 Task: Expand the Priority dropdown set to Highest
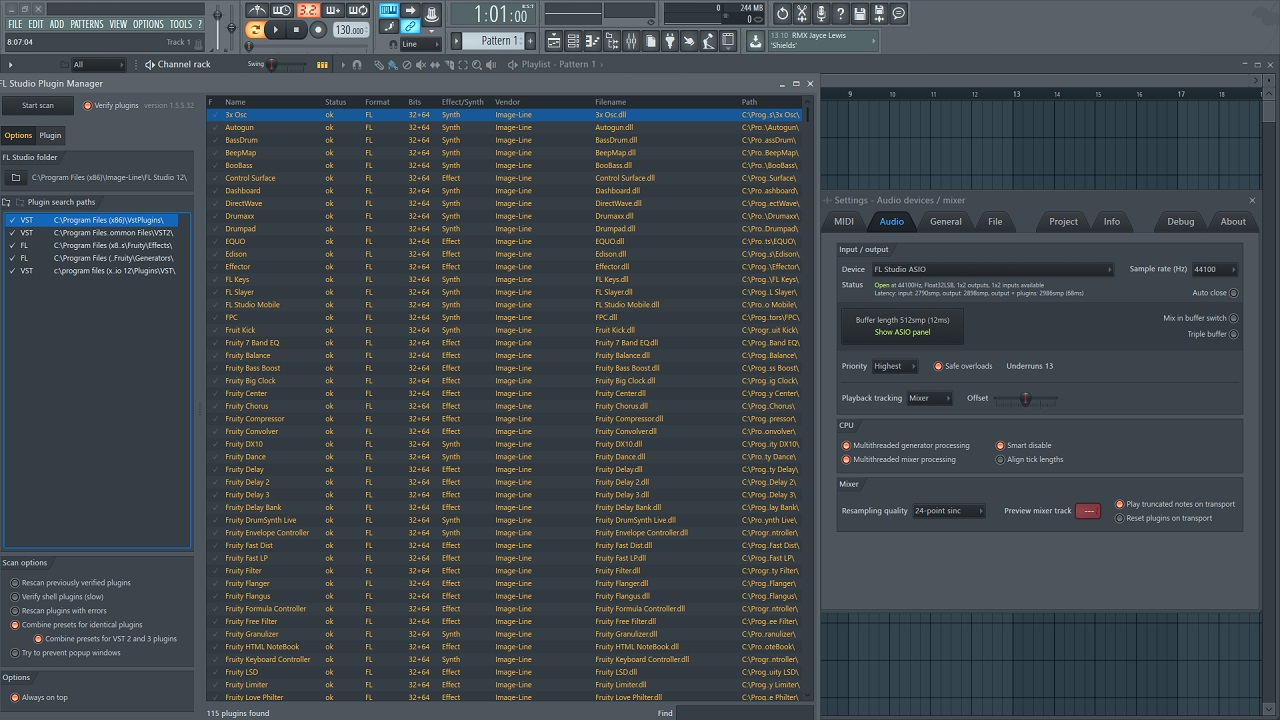(x=894, y=366)
